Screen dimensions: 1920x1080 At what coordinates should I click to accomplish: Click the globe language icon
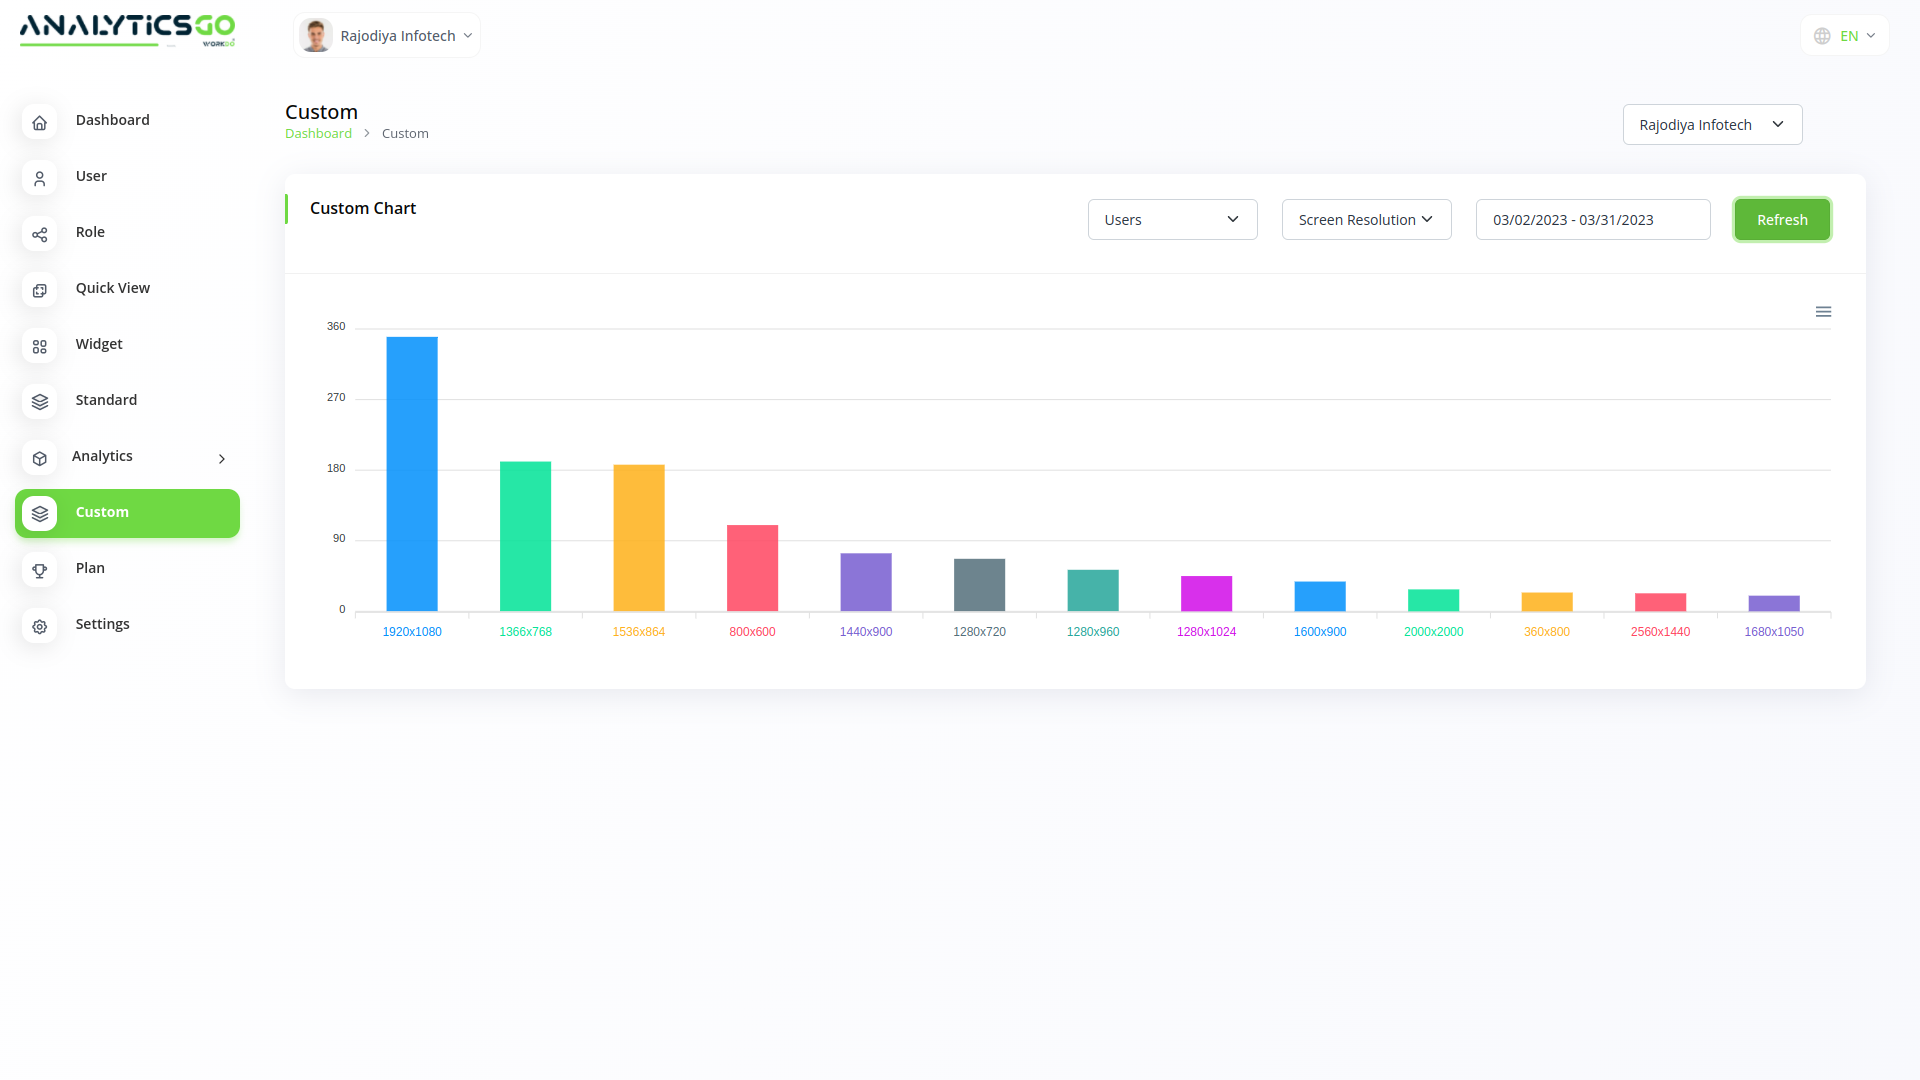[x=1822, y=36]
